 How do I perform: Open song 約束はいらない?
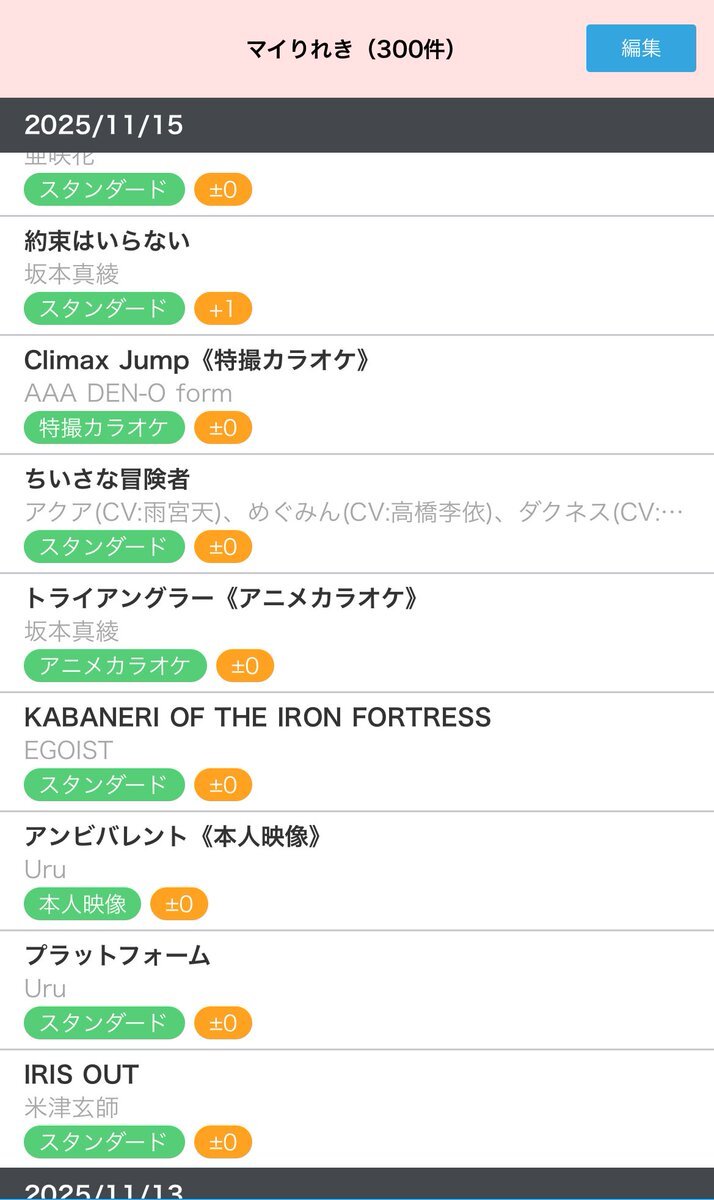click(x=107, y=241)
